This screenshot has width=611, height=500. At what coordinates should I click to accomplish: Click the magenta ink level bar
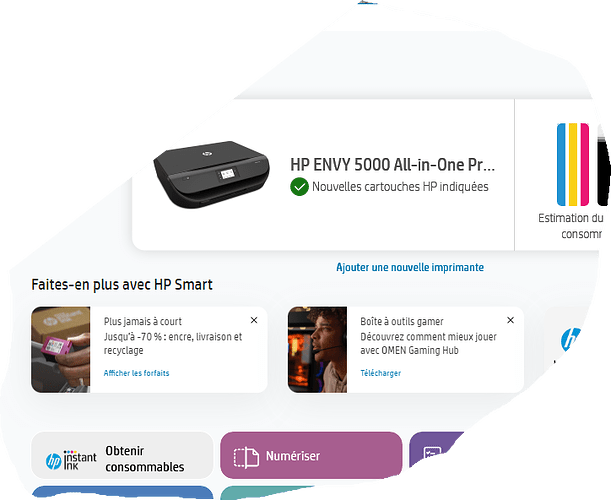[x=585, y=164]
